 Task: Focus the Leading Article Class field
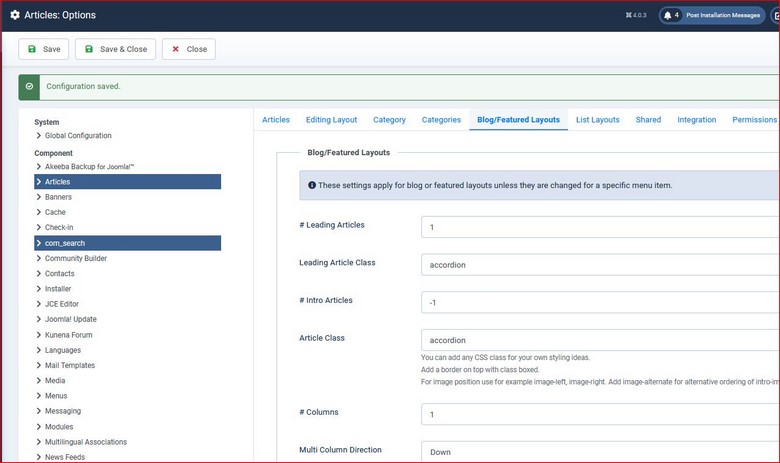point(600,265)
